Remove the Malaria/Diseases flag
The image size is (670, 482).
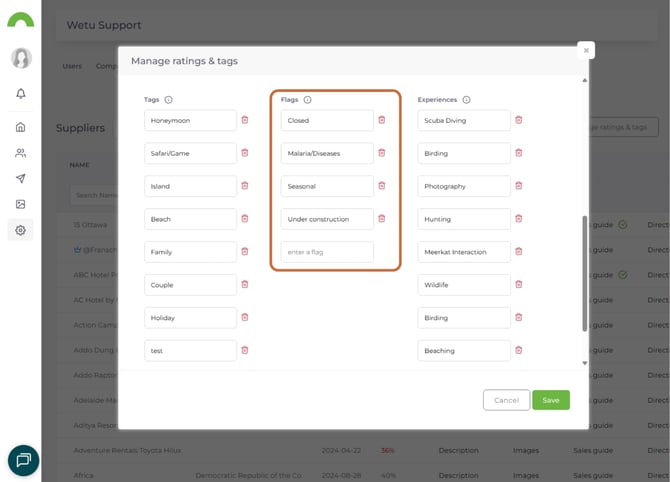(382, 153)
